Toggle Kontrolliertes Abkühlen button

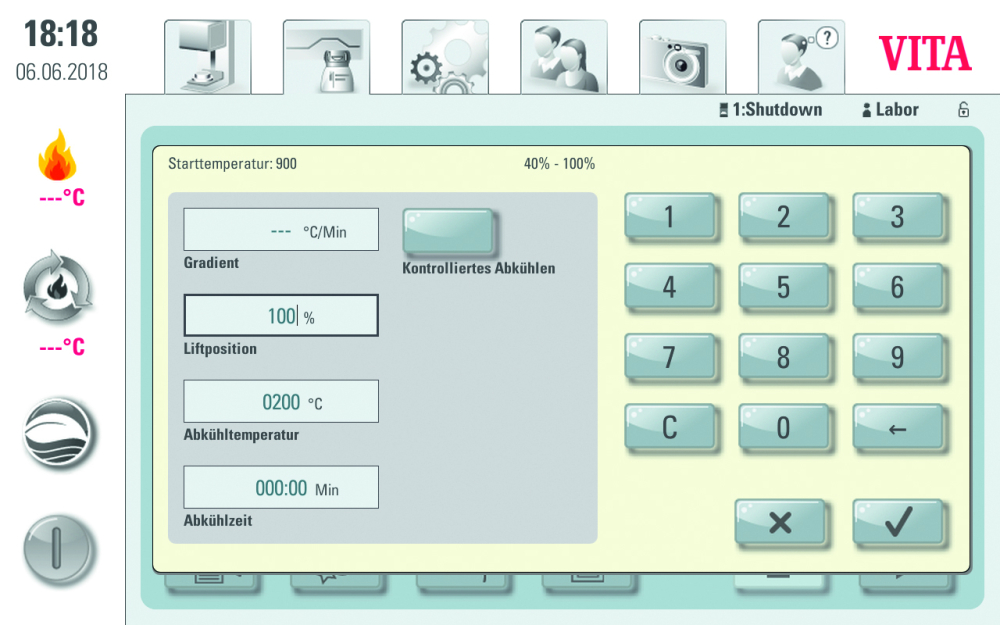[x=448, y=232]
